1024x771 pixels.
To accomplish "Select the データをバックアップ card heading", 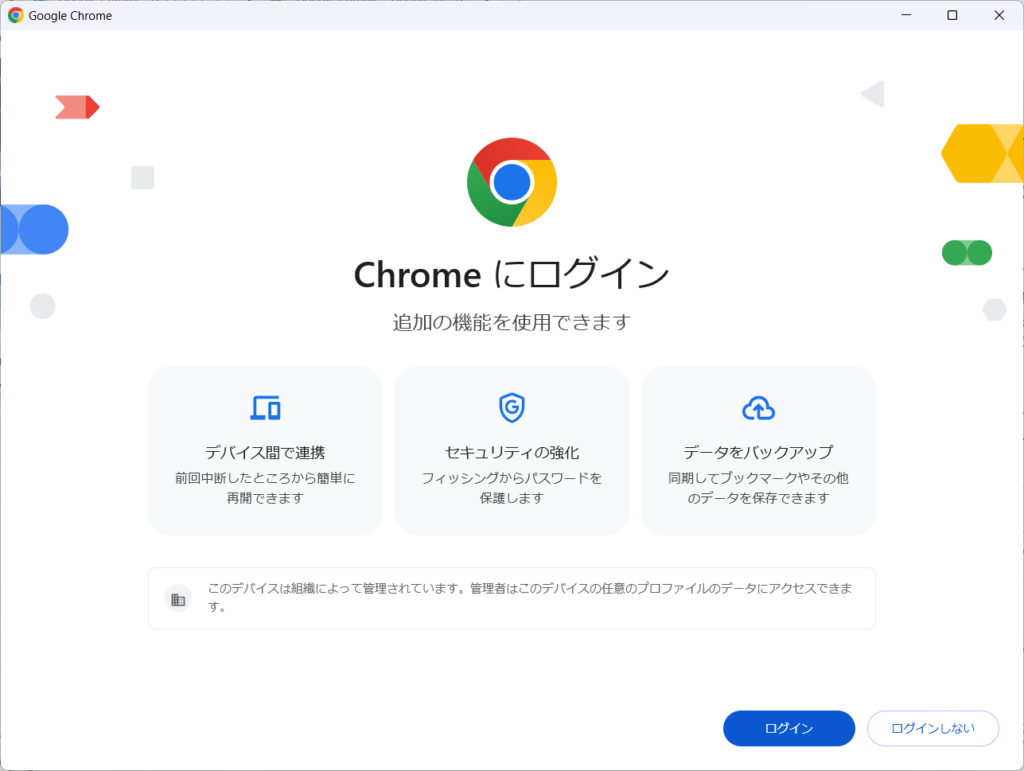I will 758,452.
